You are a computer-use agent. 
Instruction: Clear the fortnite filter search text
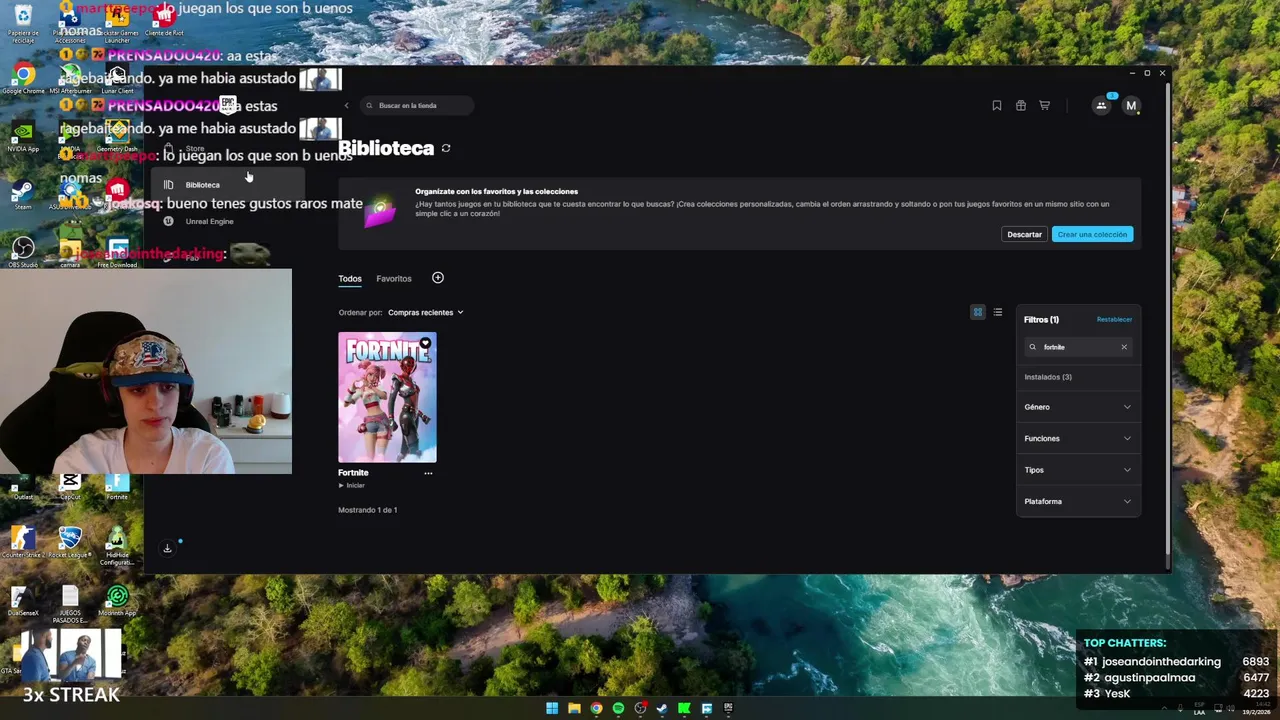[1124, 347]
